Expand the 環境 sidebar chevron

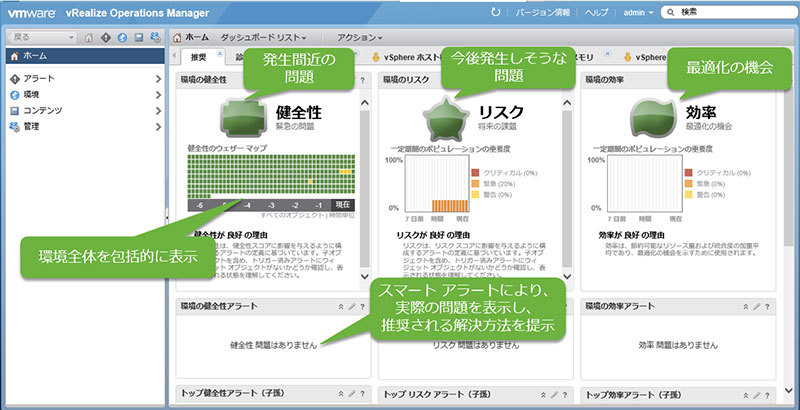(x=158, y=95)
